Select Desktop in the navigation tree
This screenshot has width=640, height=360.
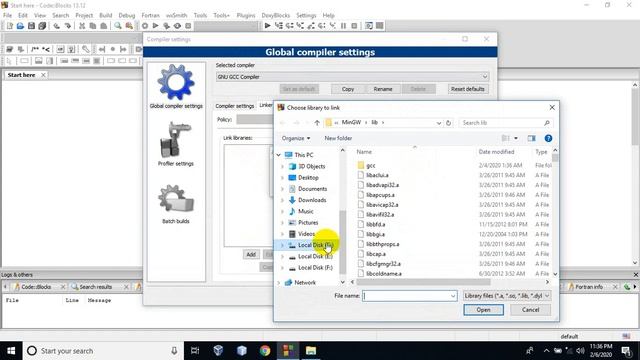point(308,178)
